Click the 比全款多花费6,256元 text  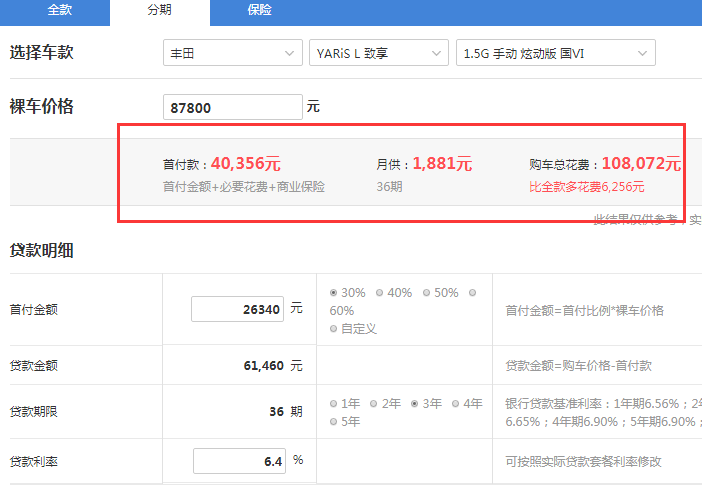(x=586, y=187)
